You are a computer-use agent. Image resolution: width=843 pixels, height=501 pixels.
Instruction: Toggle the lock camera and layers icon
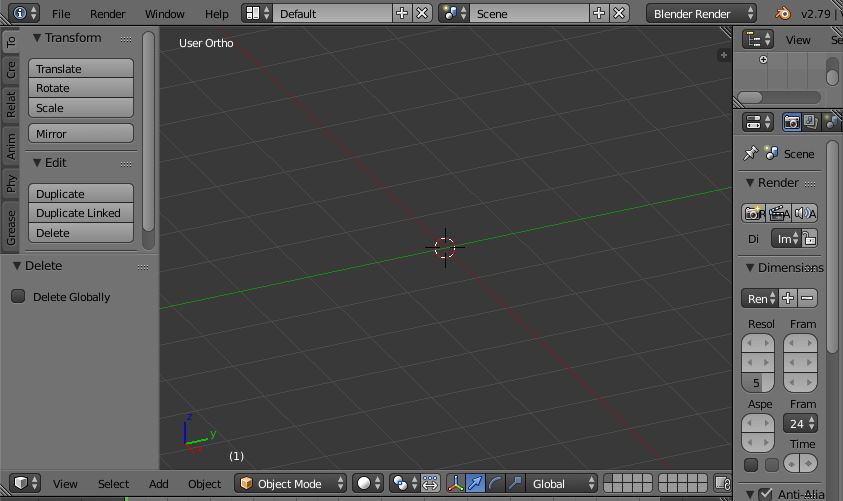723,483
